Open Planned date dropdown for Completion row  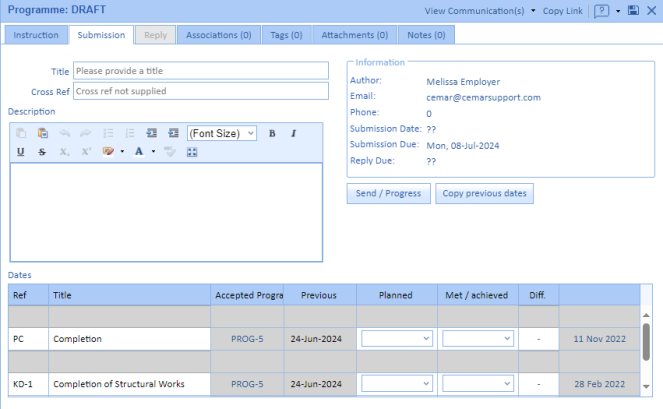point(397,339)
